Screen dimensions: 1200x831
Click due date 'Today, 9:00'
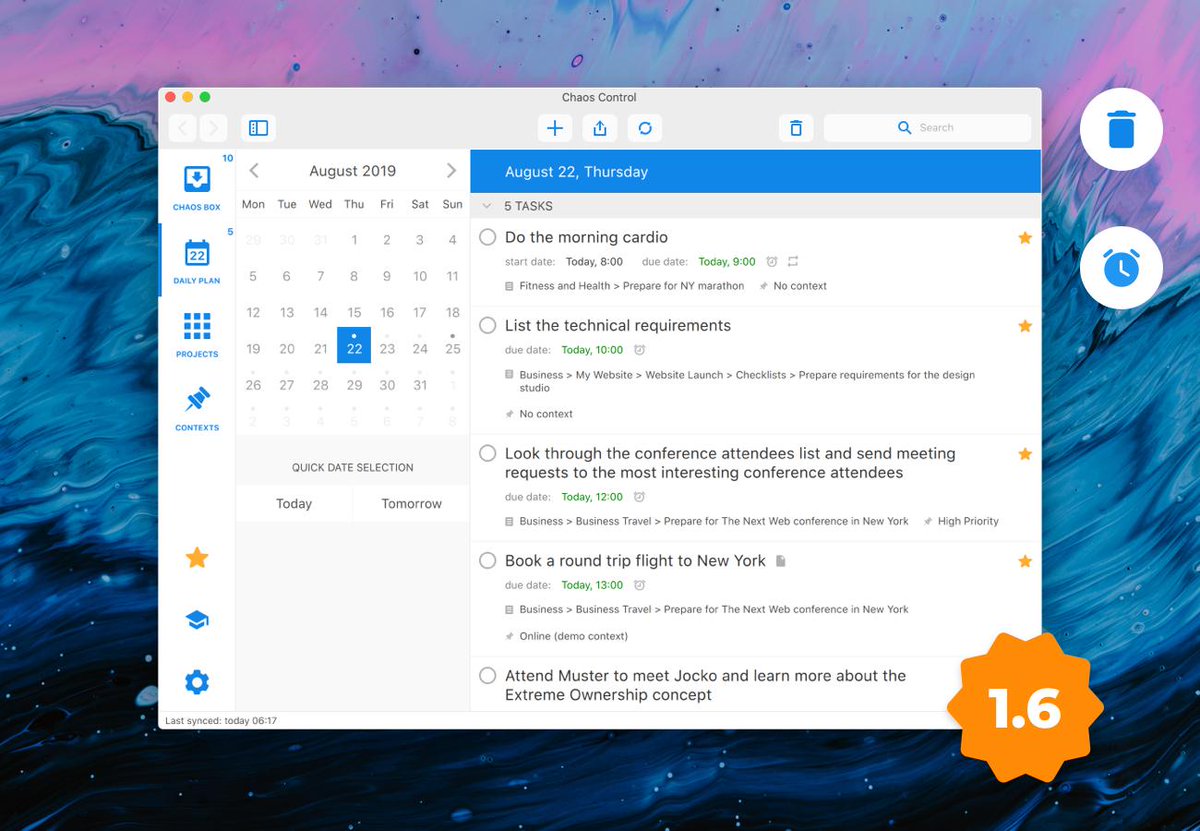[727, 262]
